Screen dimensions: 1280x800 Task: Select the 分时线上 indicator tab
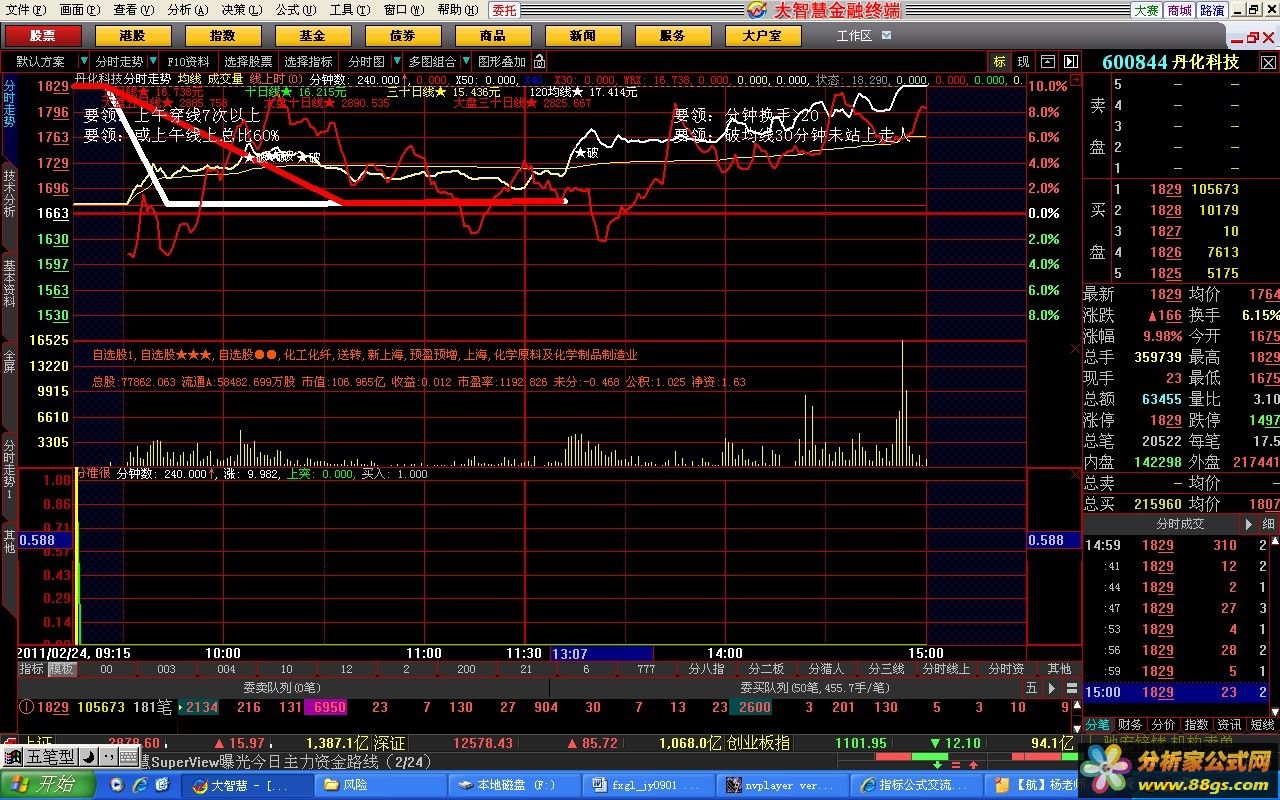coord(946,669)
